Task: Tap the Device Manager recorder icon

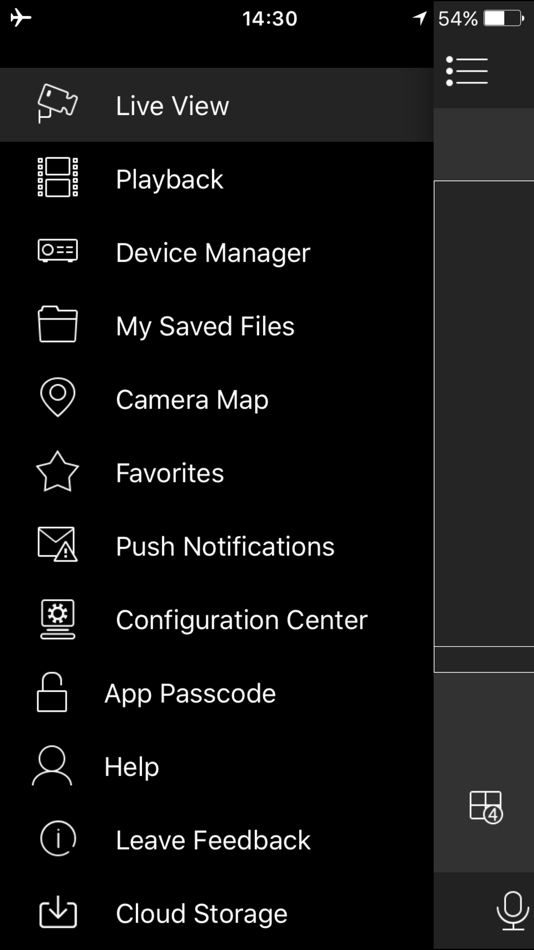Action: (58, 250)
